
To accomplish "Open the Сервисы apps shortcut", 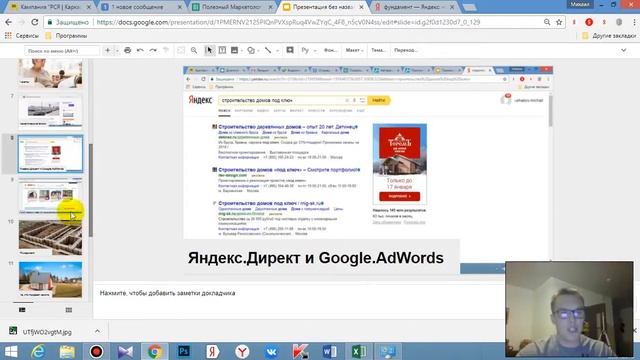I will [x=22, y=36].
